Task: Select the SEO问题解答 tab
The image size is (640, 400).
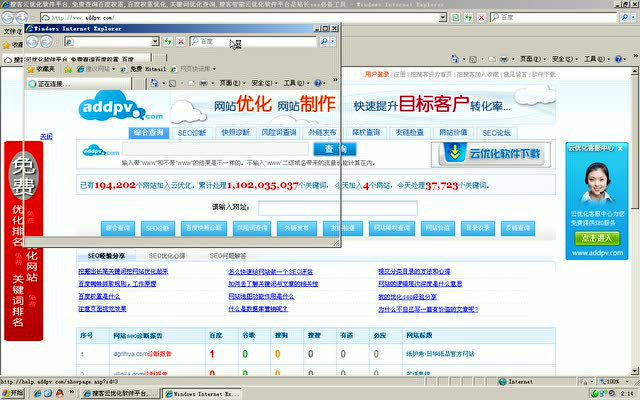Action: click(228, 256)
